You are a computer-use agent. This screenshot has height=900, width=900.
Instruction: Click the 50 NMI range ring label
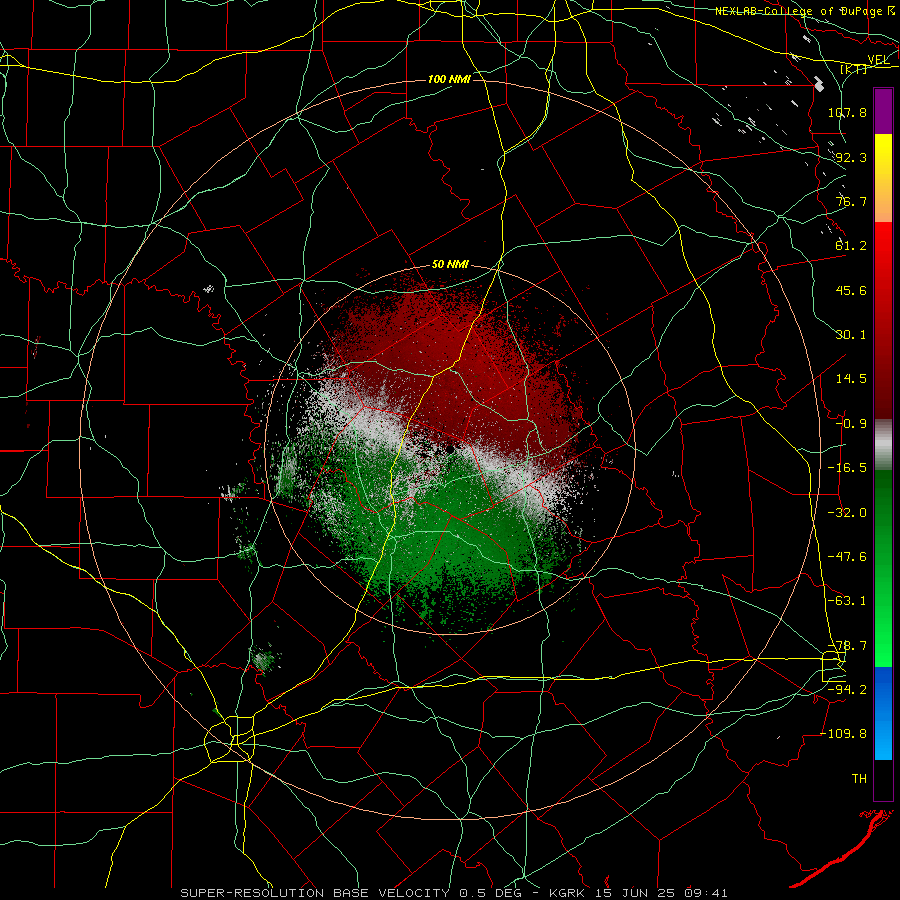coord(450,264)
